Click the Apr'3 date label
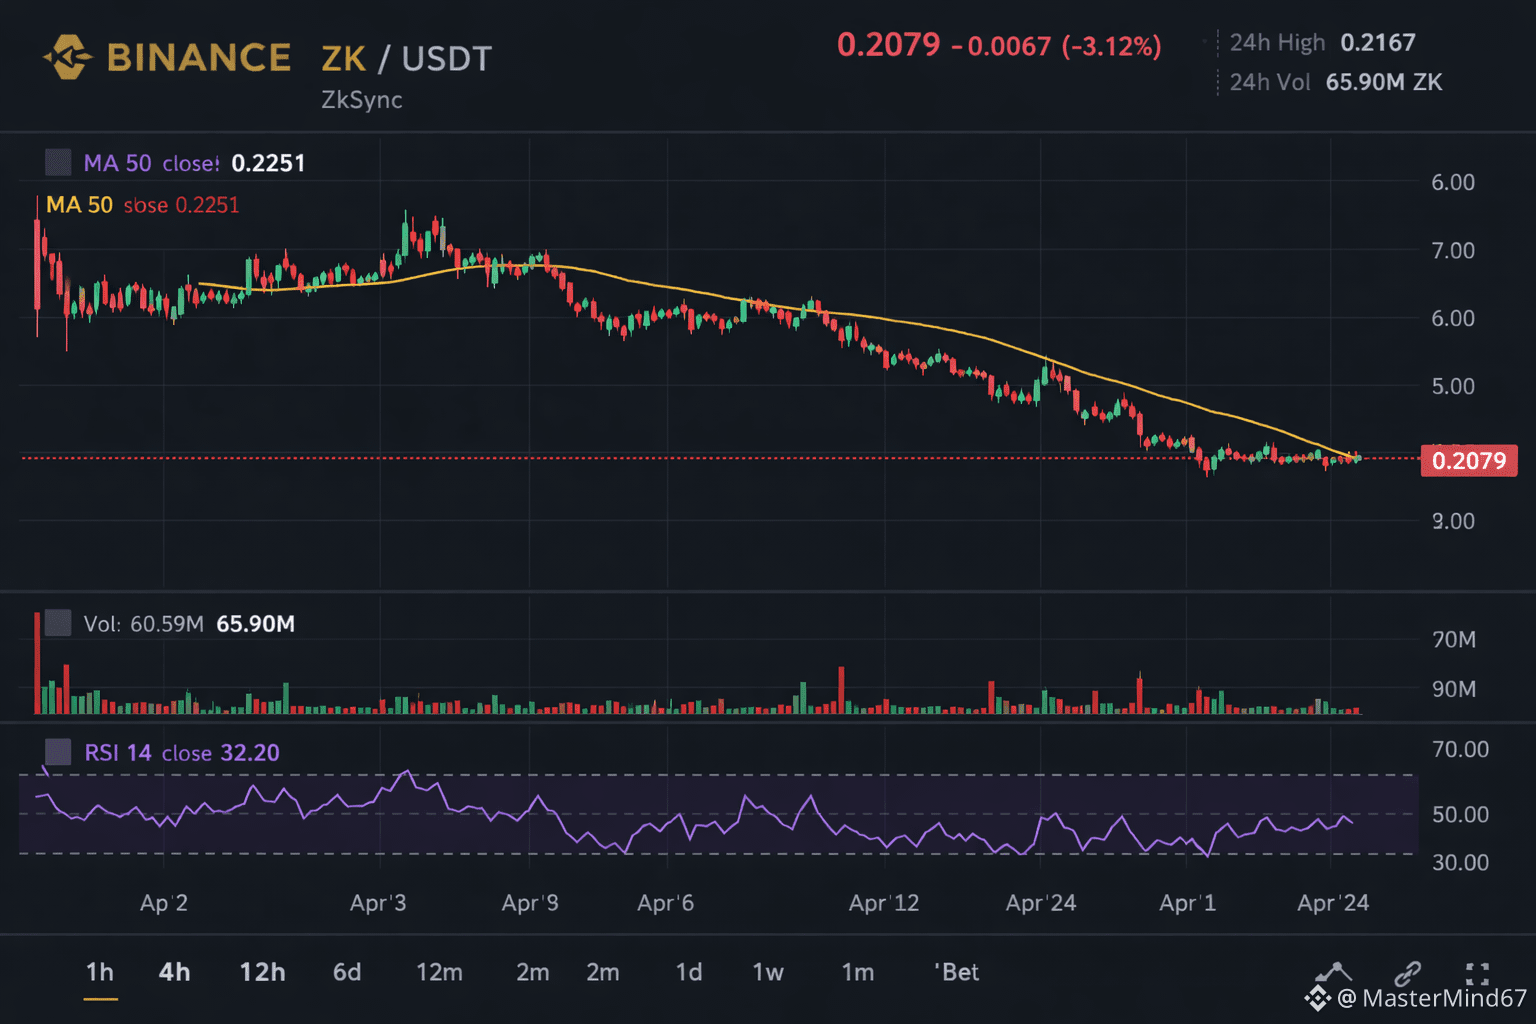Image resolution: width=1536 pixels, height=1024 pixels. 378,903
